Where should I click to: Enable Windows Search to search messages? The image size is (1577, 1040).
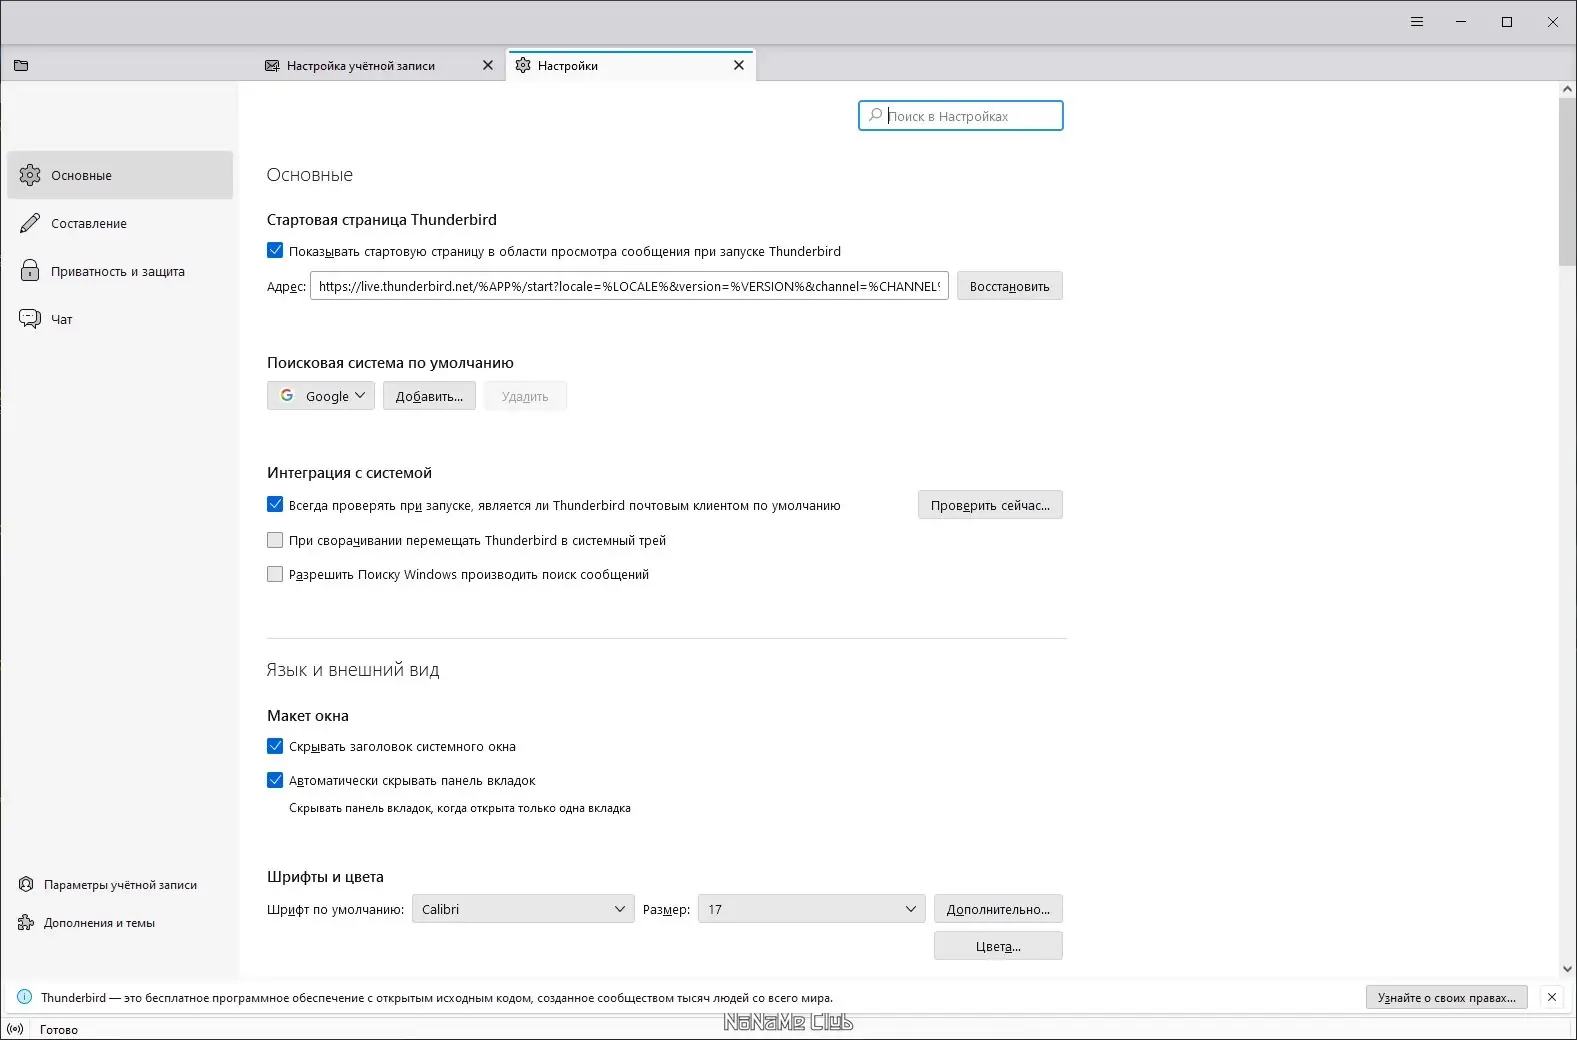coord(275,574)
